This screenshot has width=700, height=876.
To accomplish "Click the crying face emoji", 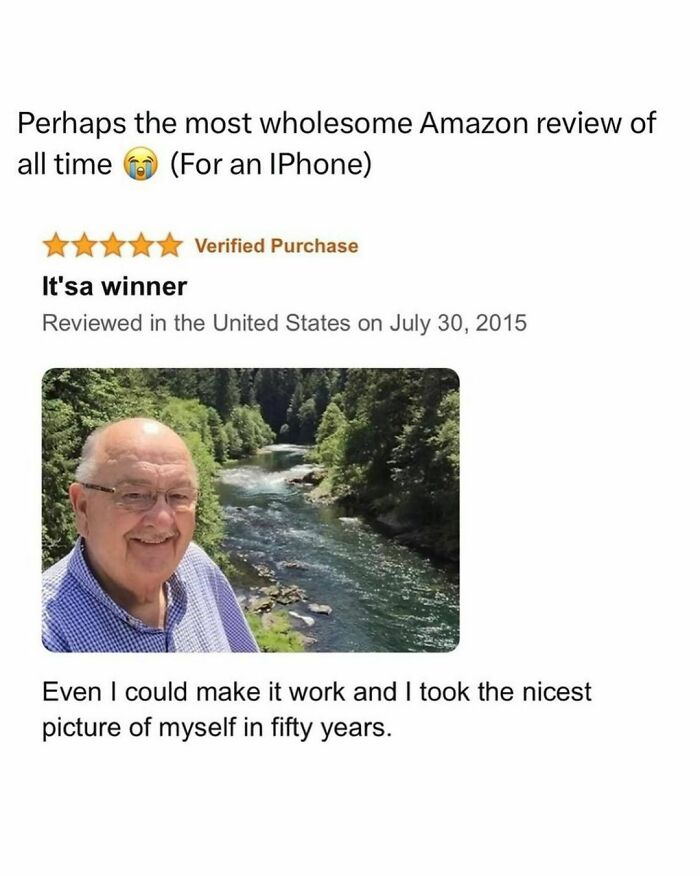I will (141, 164).
